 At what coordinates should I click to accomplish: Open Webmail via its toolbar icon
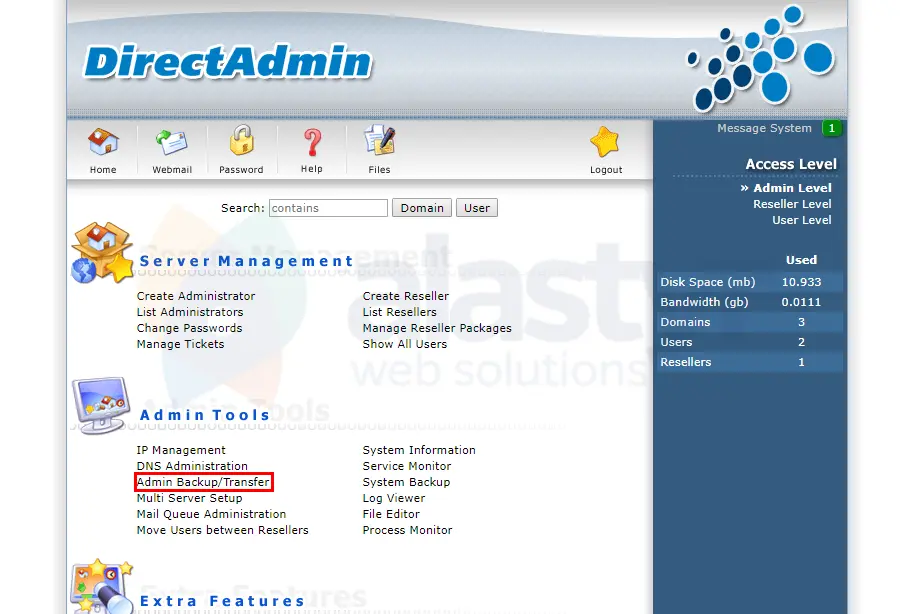tap(171, 144)
